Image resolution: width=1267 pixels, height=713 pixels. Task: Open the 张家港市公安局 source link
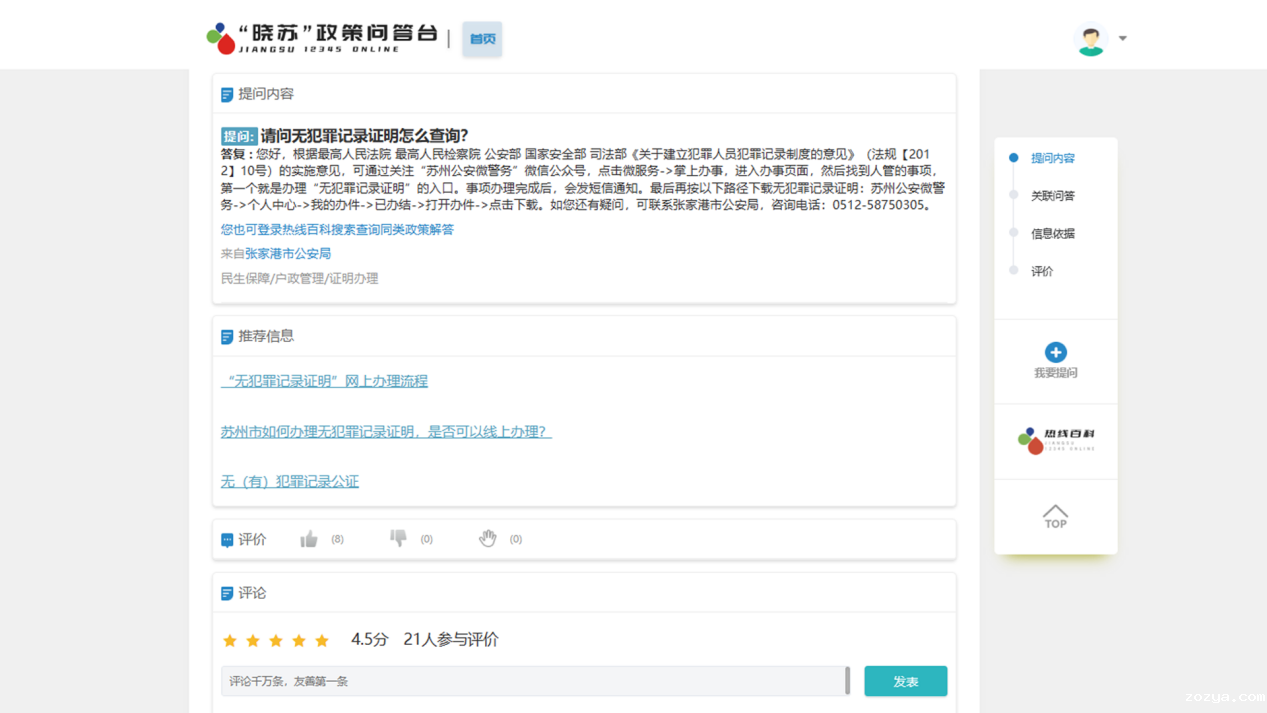coord(288,254)
